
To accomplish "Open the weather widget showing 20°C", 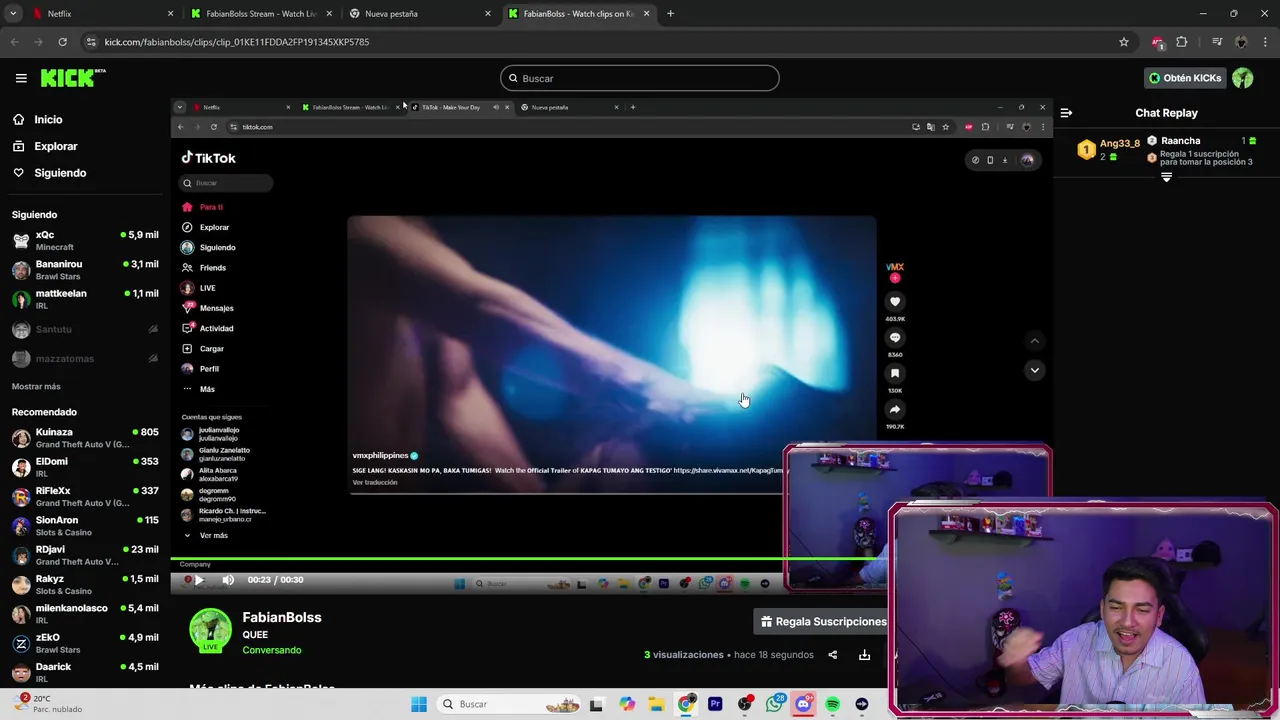I will click(48, 704).
